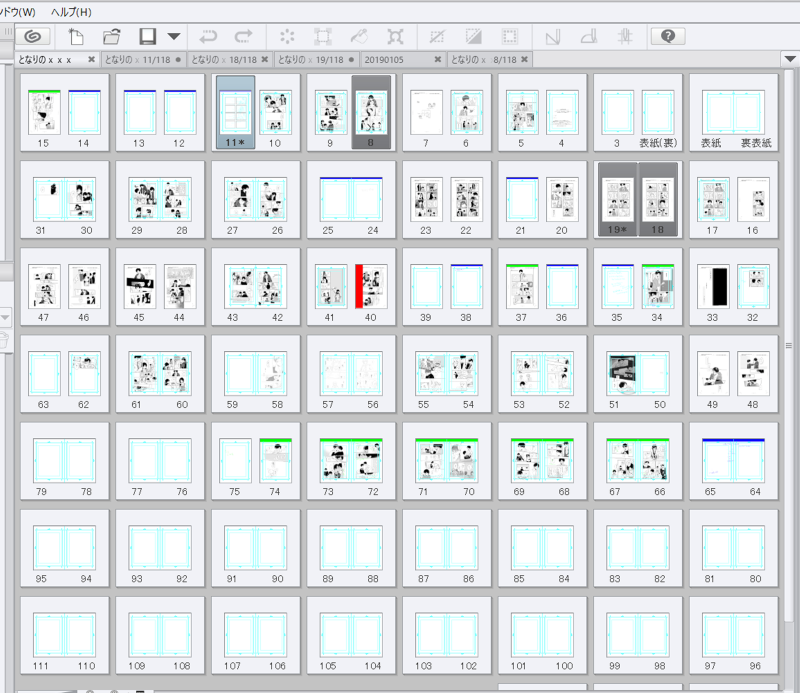The image size is (800, 693).
Task: Select page 51 thumbnail
Action: click(x=622, y=374)
